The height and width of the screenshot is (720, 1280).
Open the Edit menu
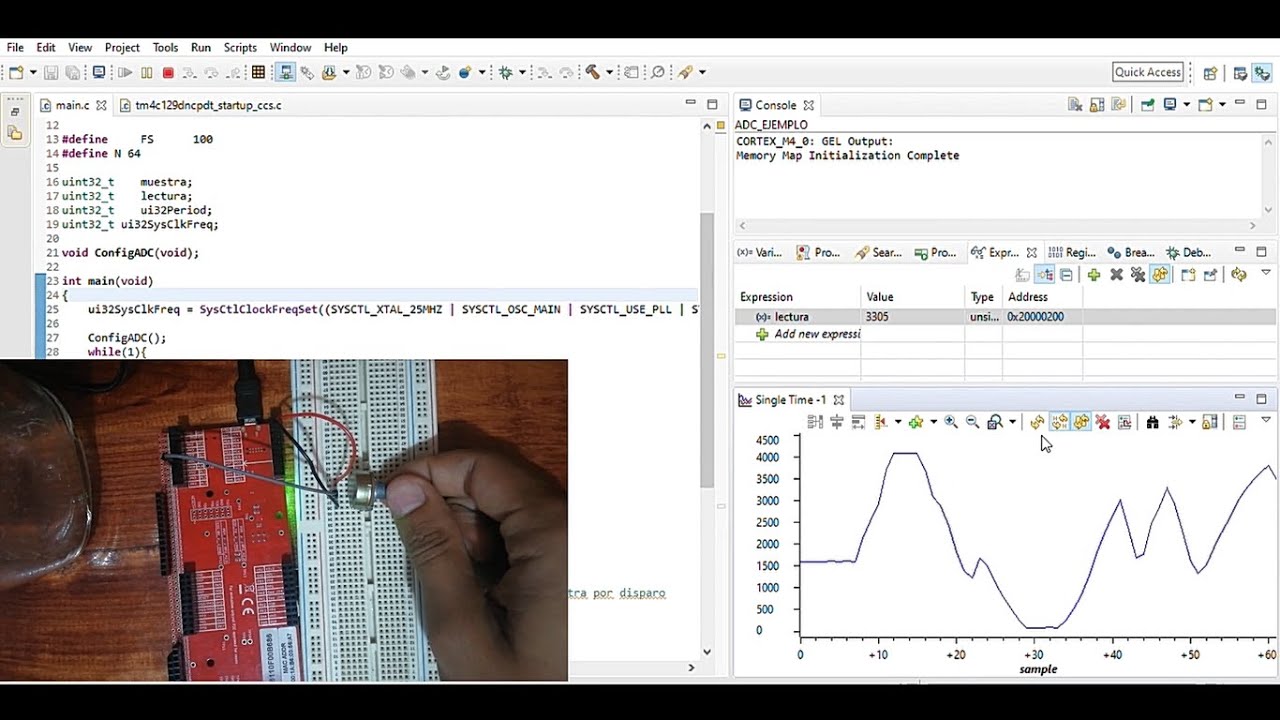[46, 47]
